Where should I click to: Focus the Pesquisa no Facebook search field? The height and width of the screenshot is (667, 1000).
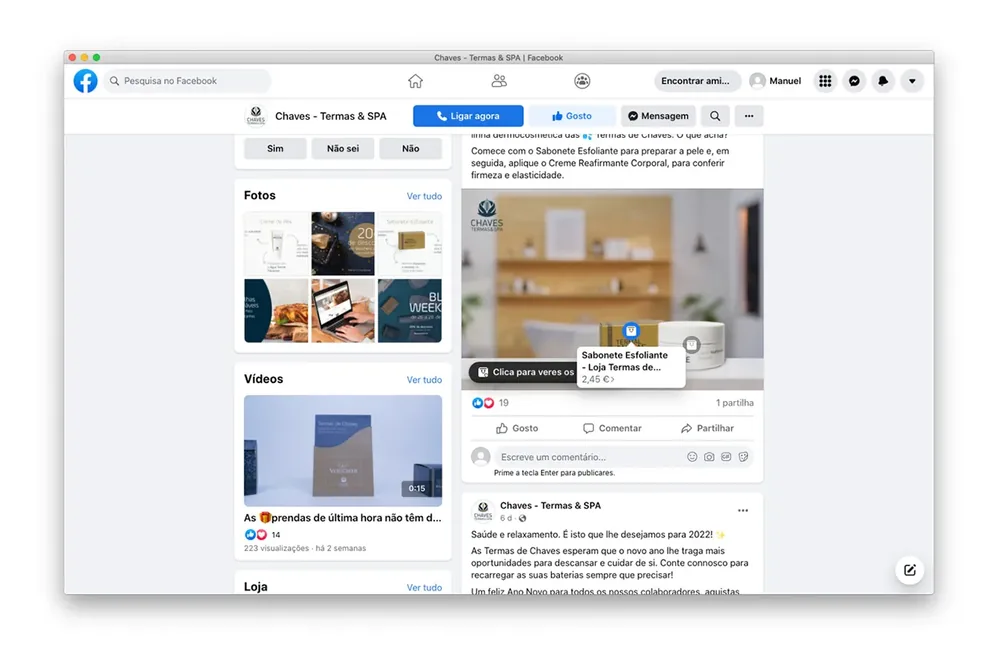pyautogui.click(x=187, y=81)
